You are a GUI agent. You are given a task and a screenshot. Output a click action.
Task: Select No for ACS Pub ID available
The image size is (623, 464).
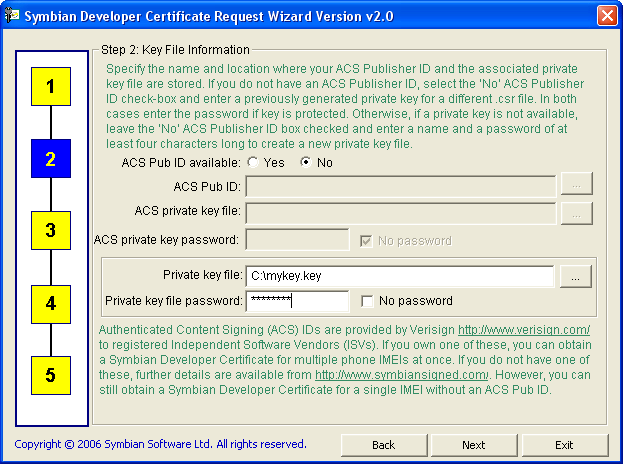(x=306, y=162)
